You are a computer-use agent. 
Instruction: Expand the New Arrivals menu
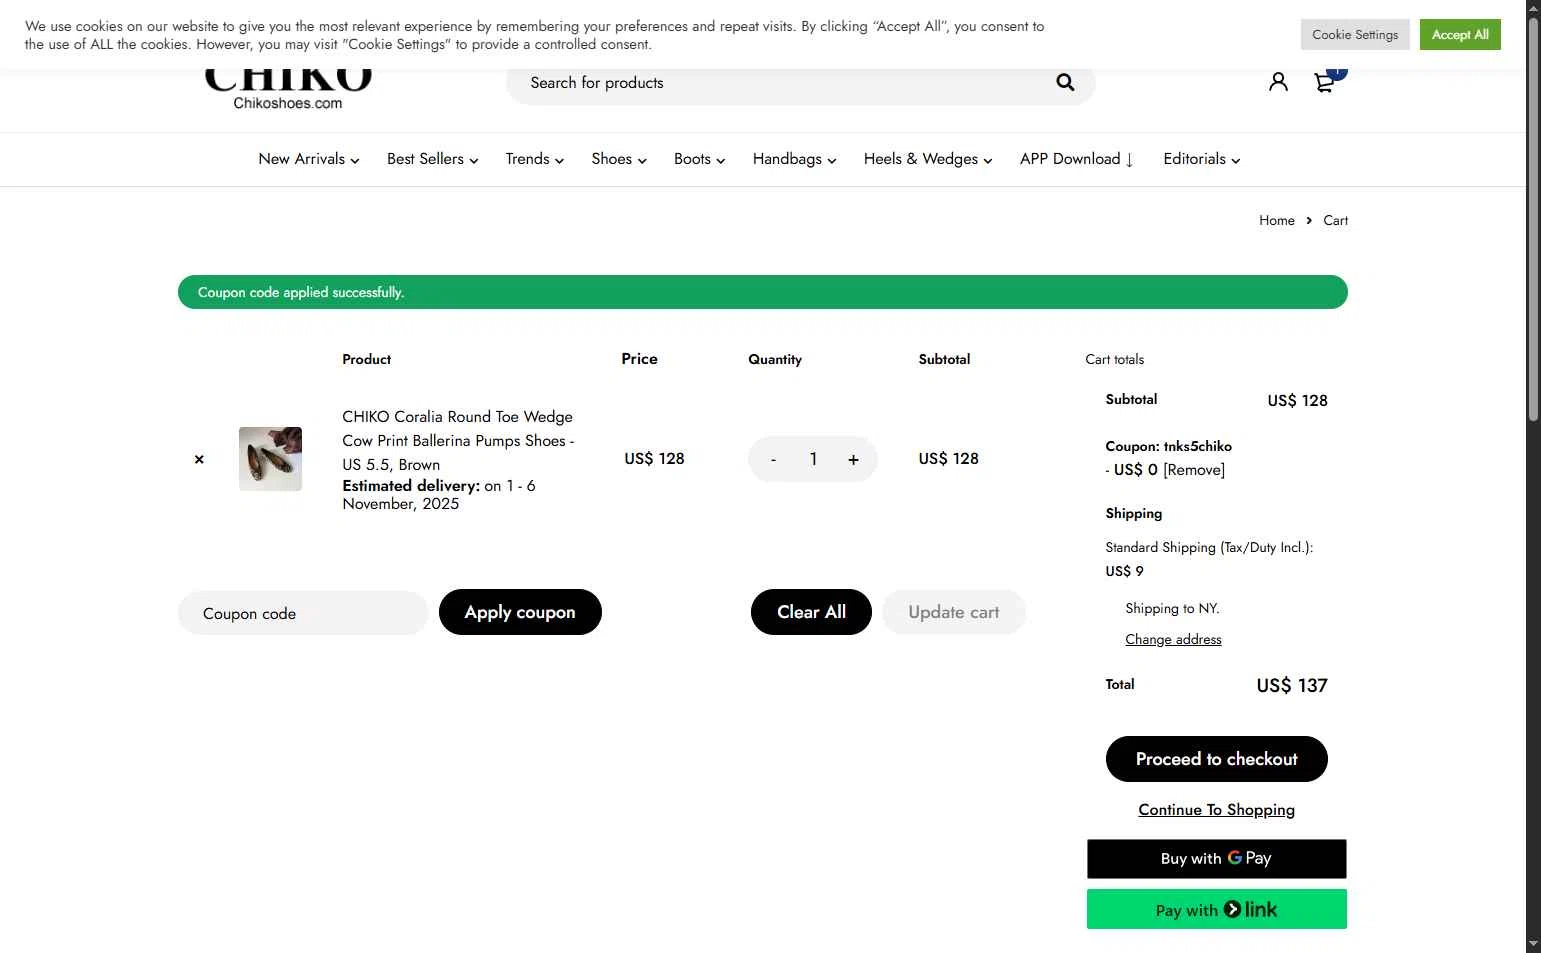(308, 159)
